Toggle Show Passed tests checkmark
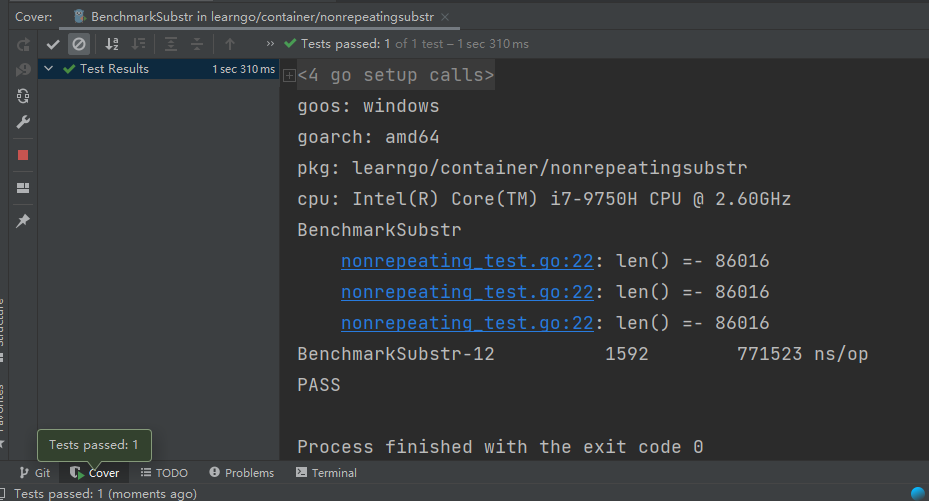The height and width of the screenshot is (501, 929). click(53, 44)
